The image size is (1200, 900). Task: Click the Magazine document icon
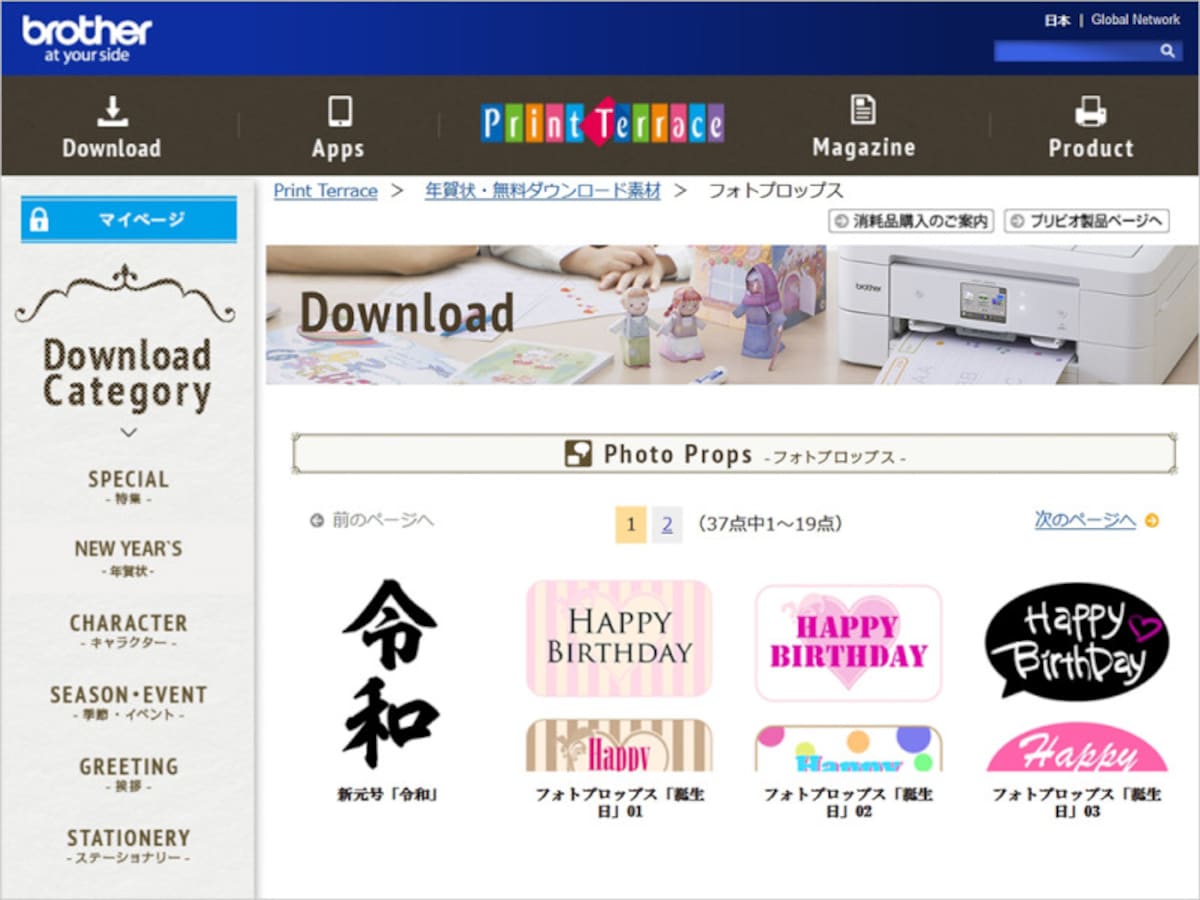pos(862,110)
